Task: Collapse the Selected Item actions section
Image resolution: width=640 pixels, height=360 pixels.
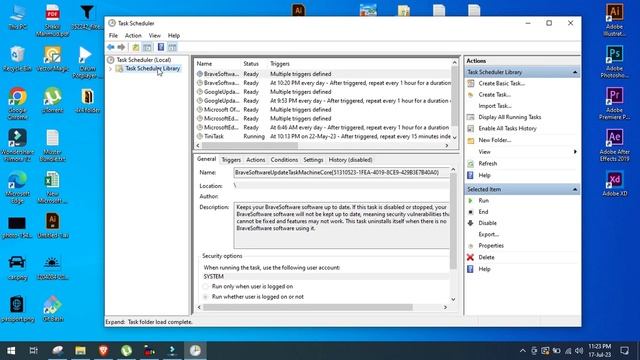Action: [x=575, y=189]
